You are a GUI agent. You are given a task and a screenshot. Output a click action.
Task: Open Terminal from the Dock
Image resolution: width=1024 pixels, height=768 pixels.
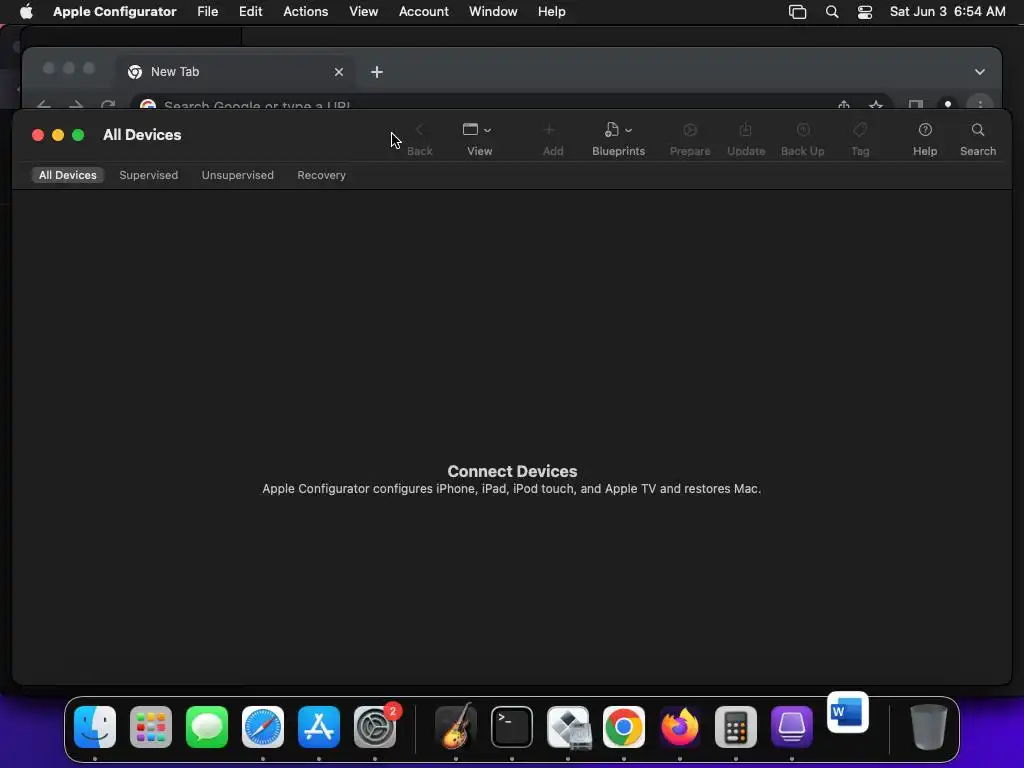(511, 727)
